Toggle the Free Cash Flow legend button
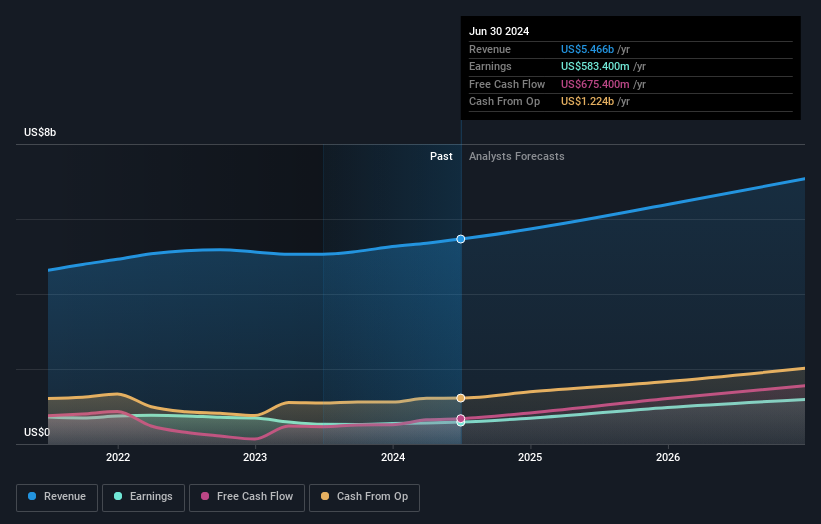The width and height of the screenshot is (821, 524). (247, 497)
